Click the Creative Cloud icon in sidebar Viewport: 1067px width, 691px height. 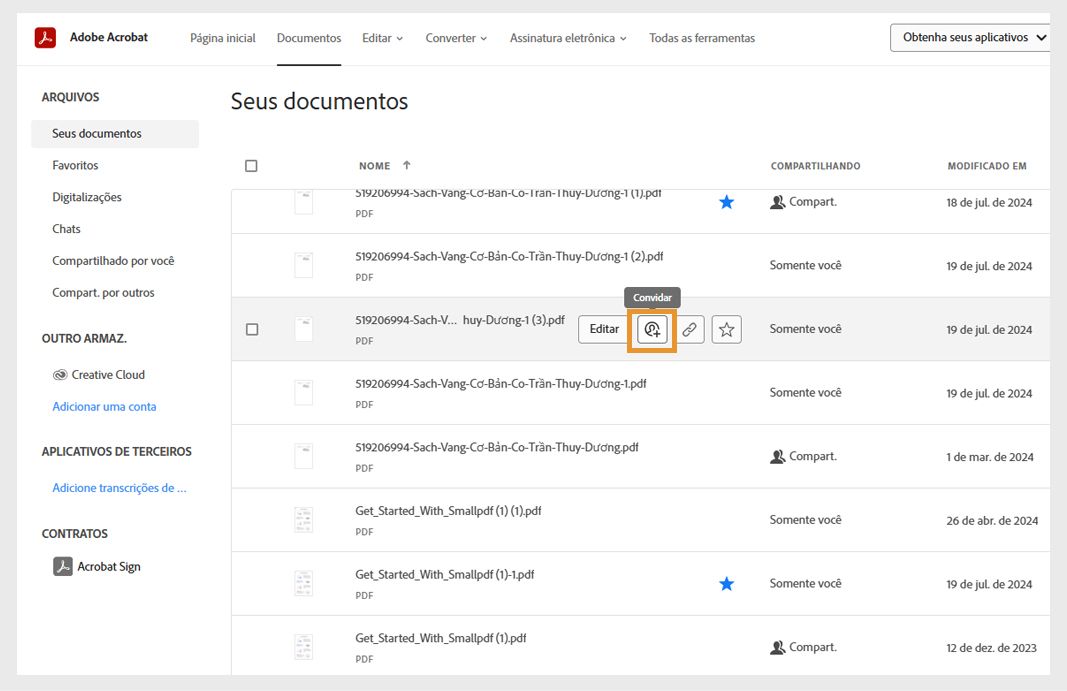click(61, 374)
